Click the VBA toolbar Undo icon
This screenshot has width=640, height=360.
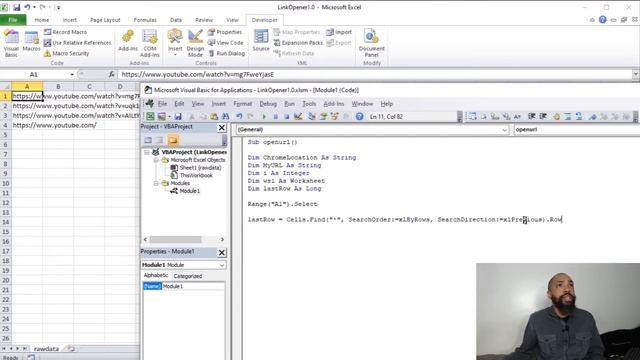click(239, 116)
